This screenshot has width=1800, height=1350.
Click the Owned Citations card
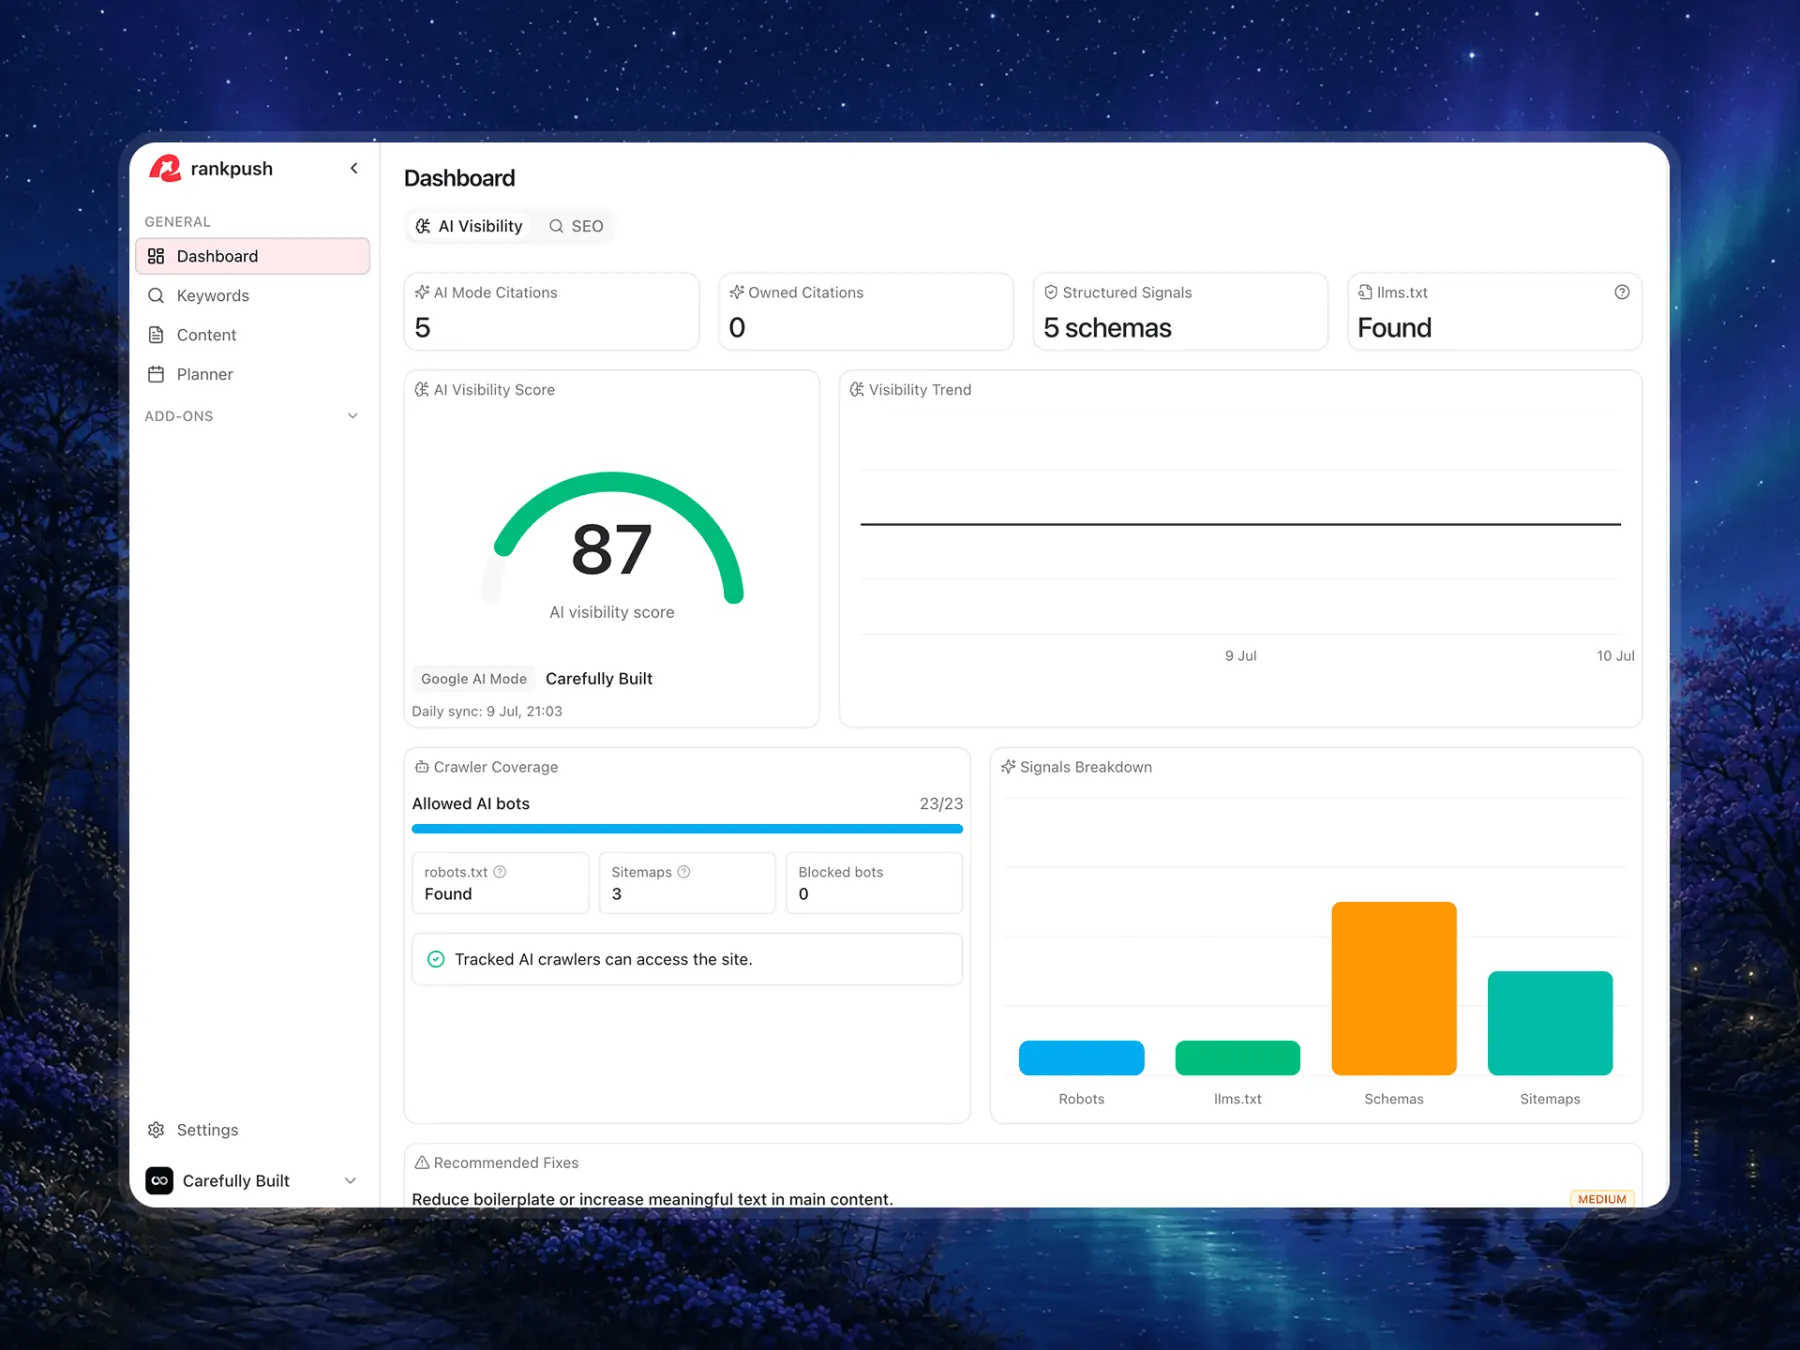866,311
